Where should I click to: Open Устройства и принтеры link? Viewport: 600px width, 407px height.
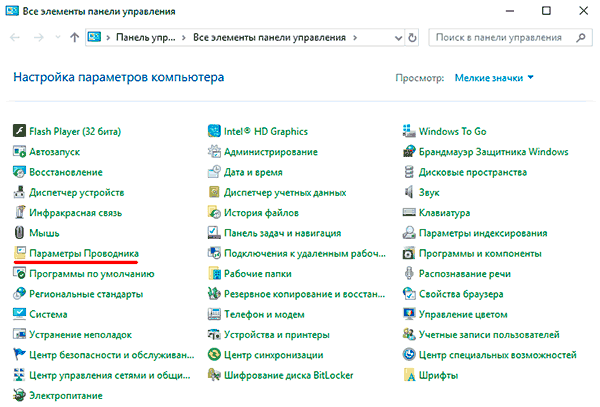click(x=277, y=334)
